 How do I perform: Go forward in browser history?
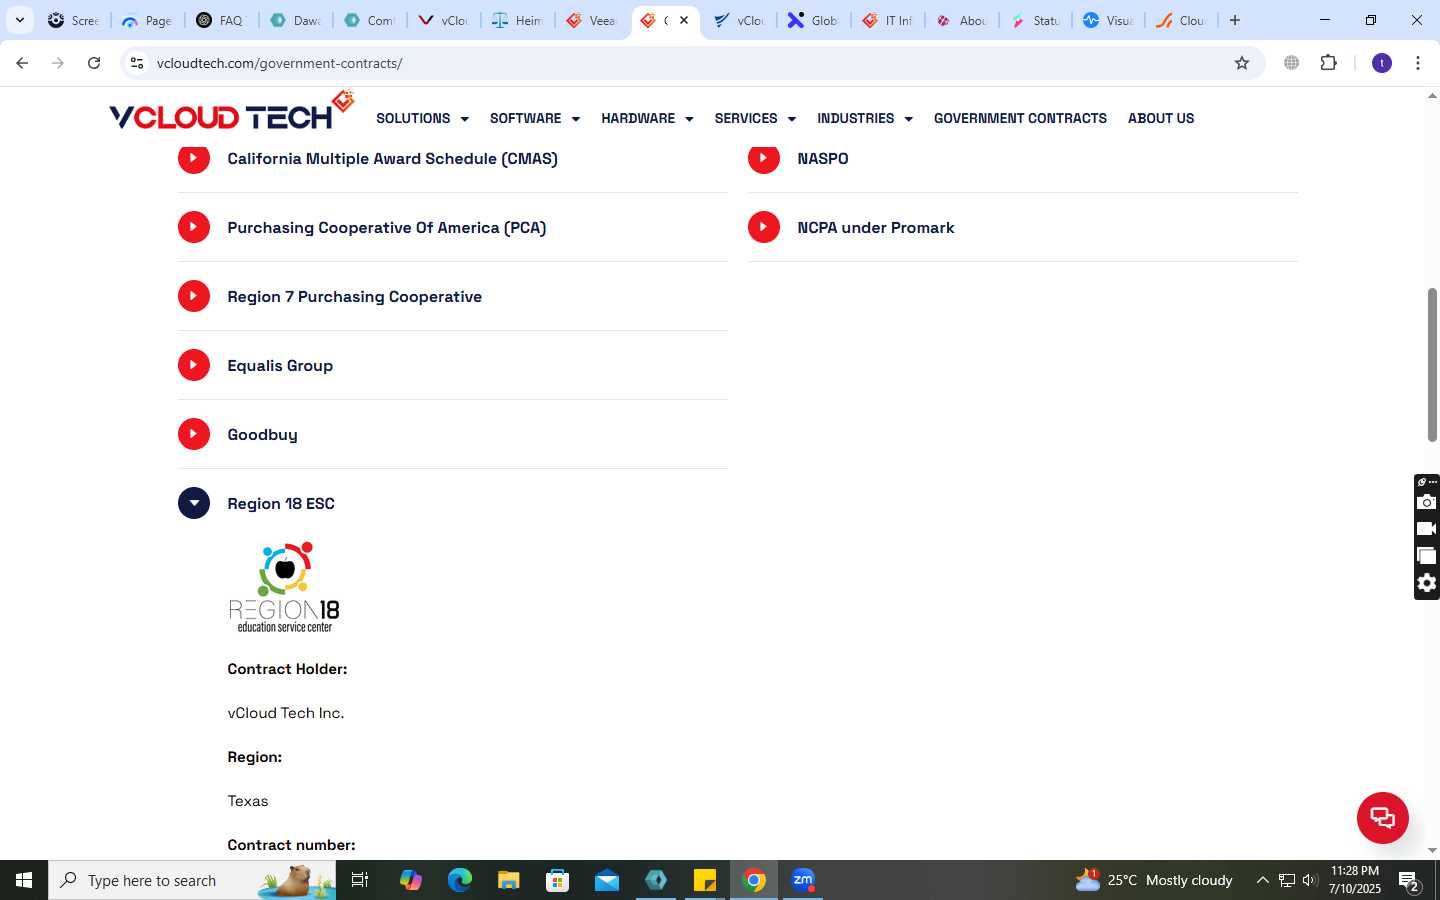click(x=58, y=63)
